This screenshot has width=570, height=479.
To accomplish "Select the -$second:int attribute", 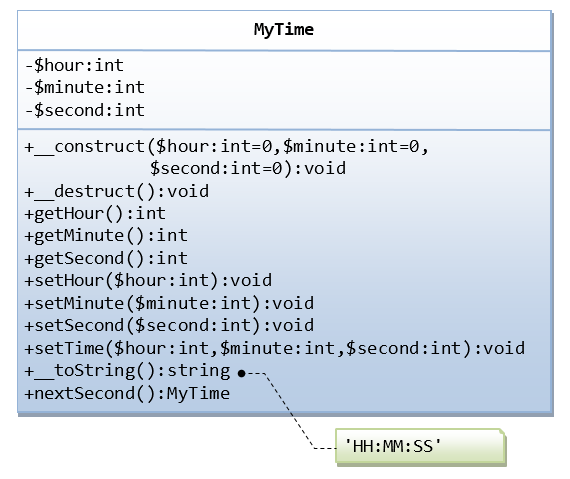I will click(85, 110).
